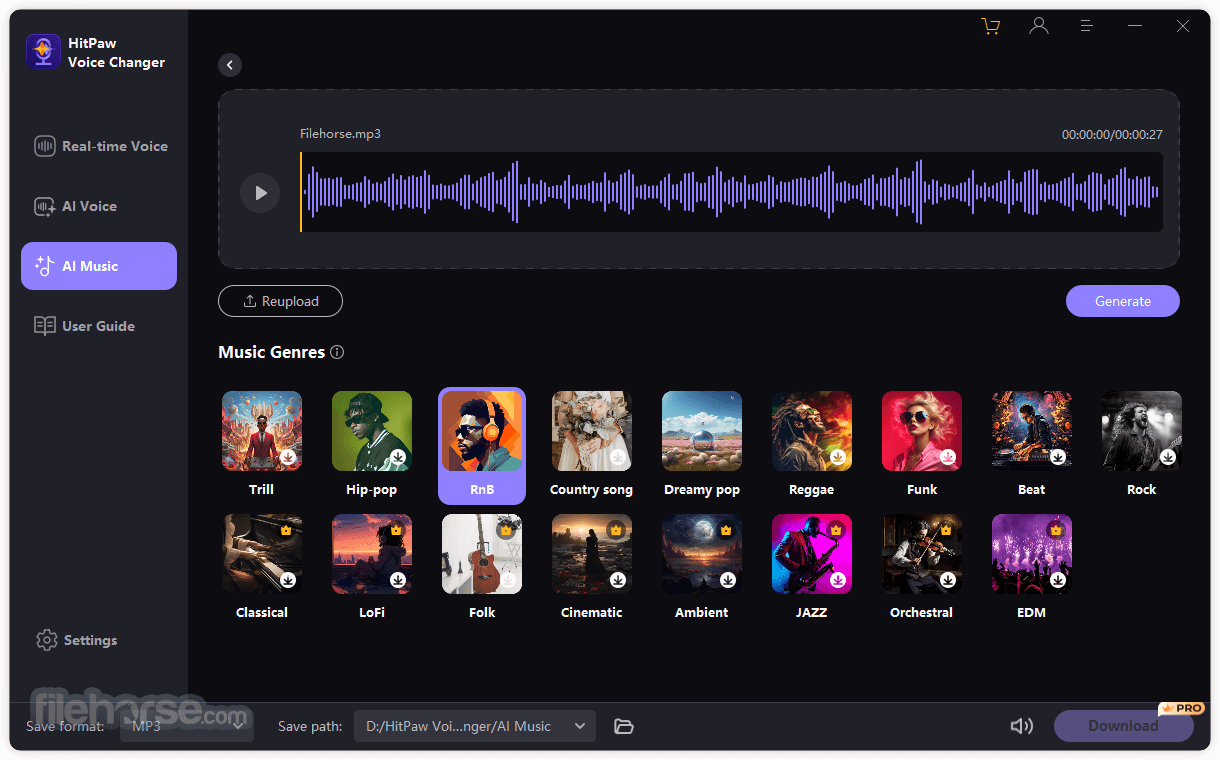Select the Ambient genre thumbnail
Image resolution: width=1220 pixels, height=760 pixels.
click(702, 554)
